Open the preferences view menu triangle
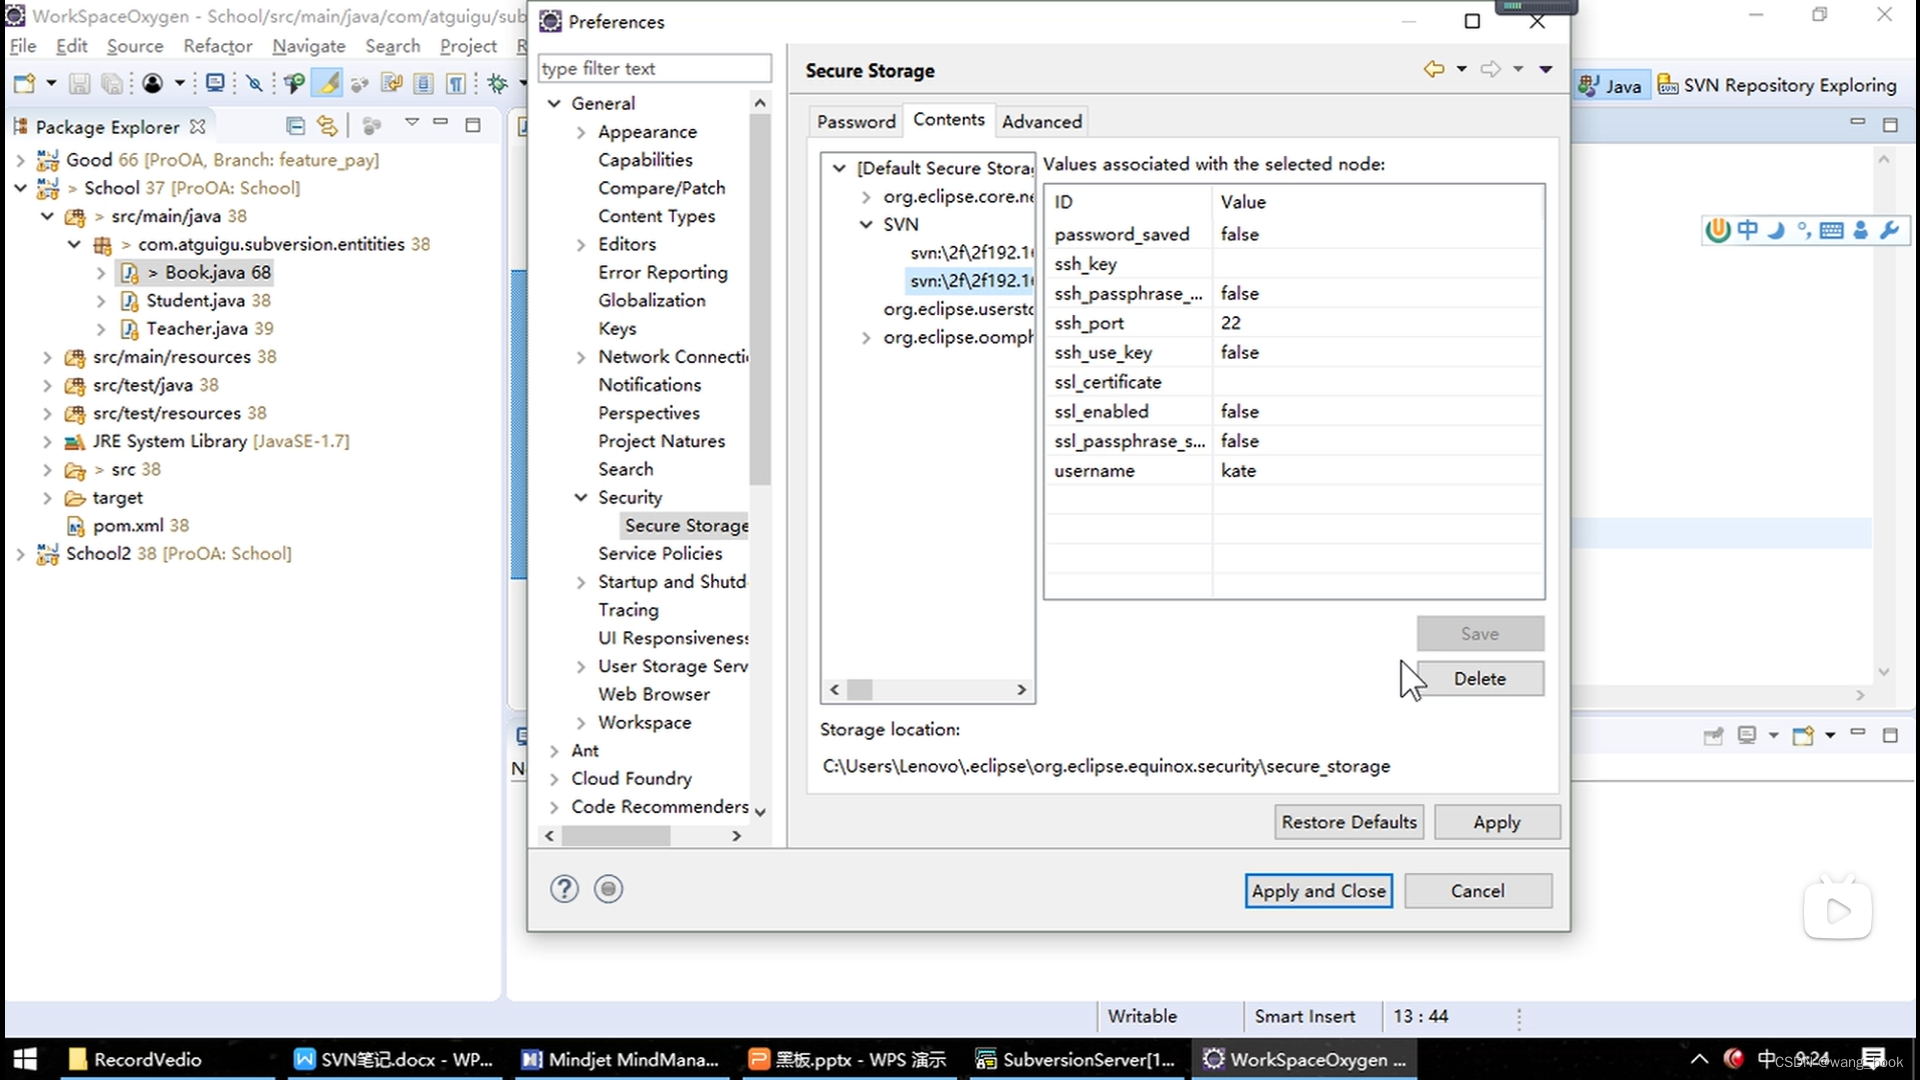The image size is (1920, 1080). point(1546,69)
